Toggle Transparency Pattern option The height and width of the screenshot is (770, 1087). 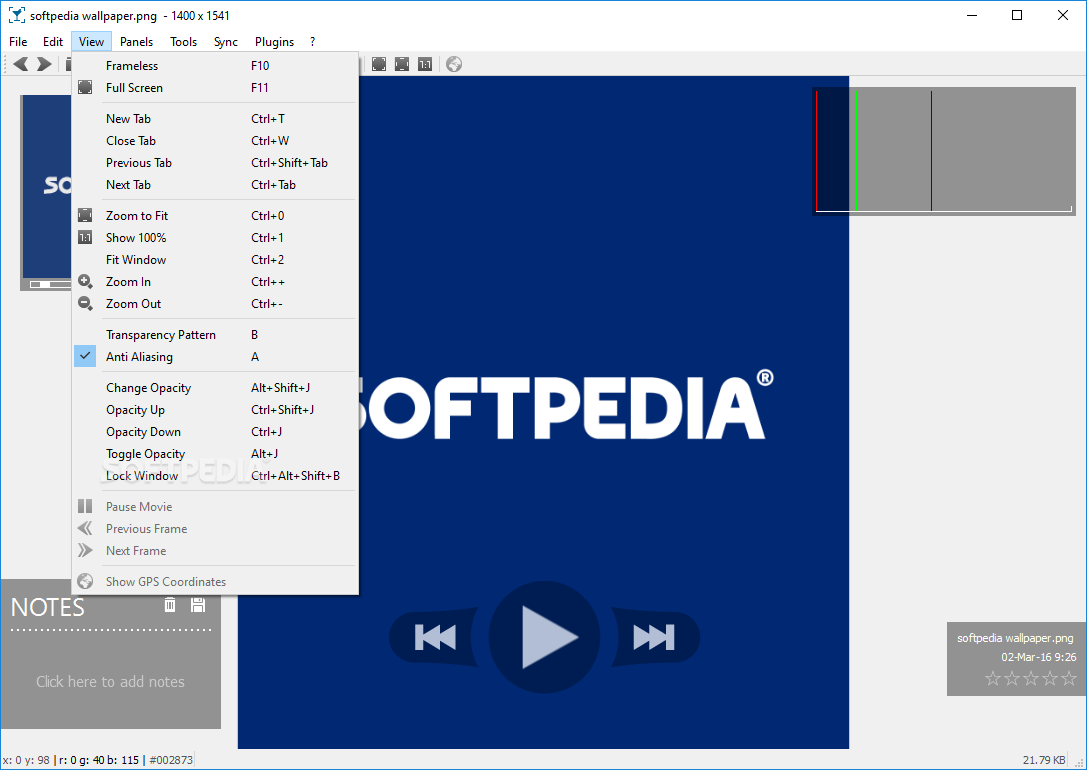pos(216,335)
